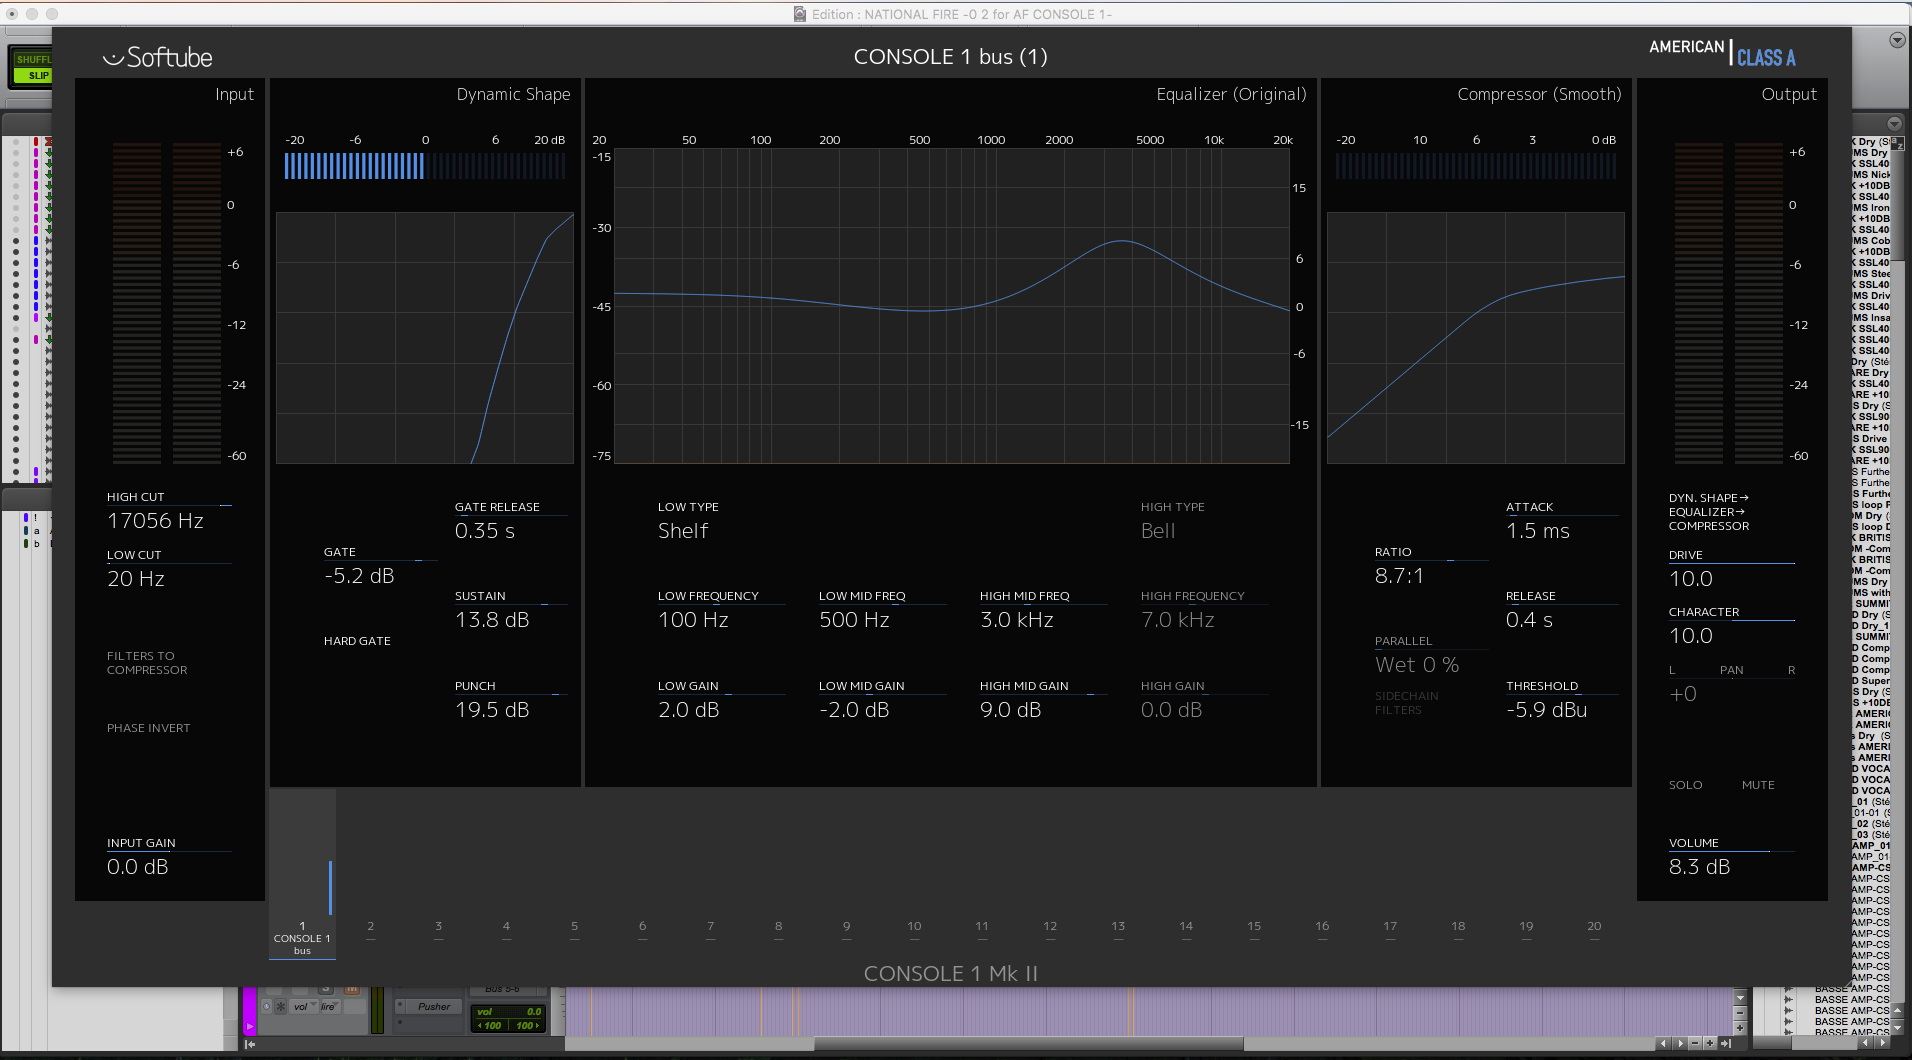
Task: Click the Low Frequency 100 Hz value
Action: tap(693, 620)
